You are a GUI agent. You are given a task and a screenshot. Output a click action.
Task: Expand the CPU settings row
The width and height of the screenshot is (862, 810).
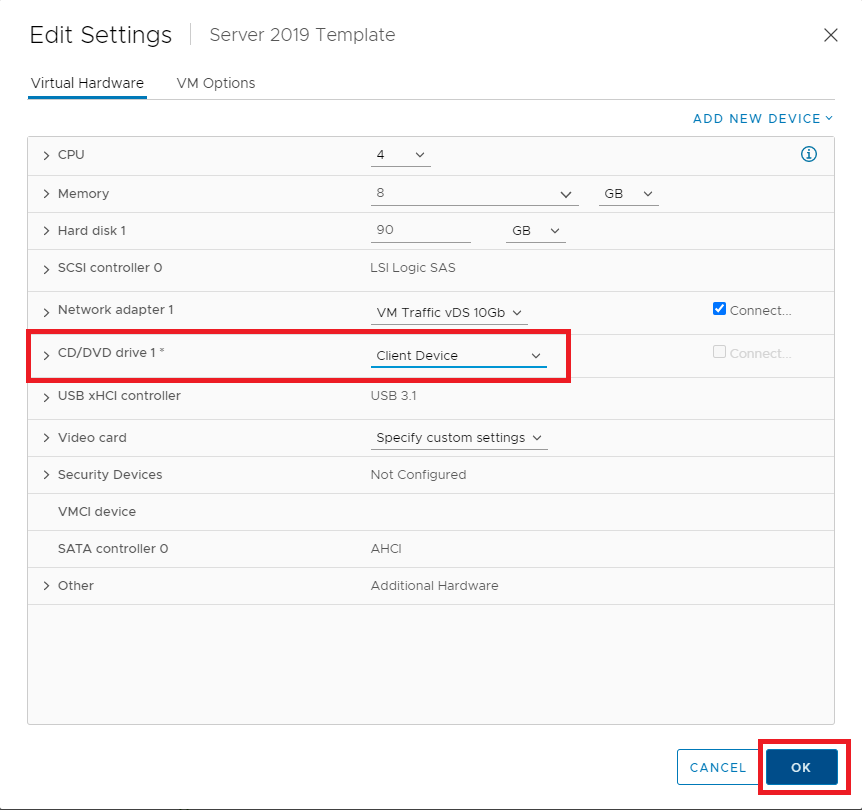click(46, 156)
